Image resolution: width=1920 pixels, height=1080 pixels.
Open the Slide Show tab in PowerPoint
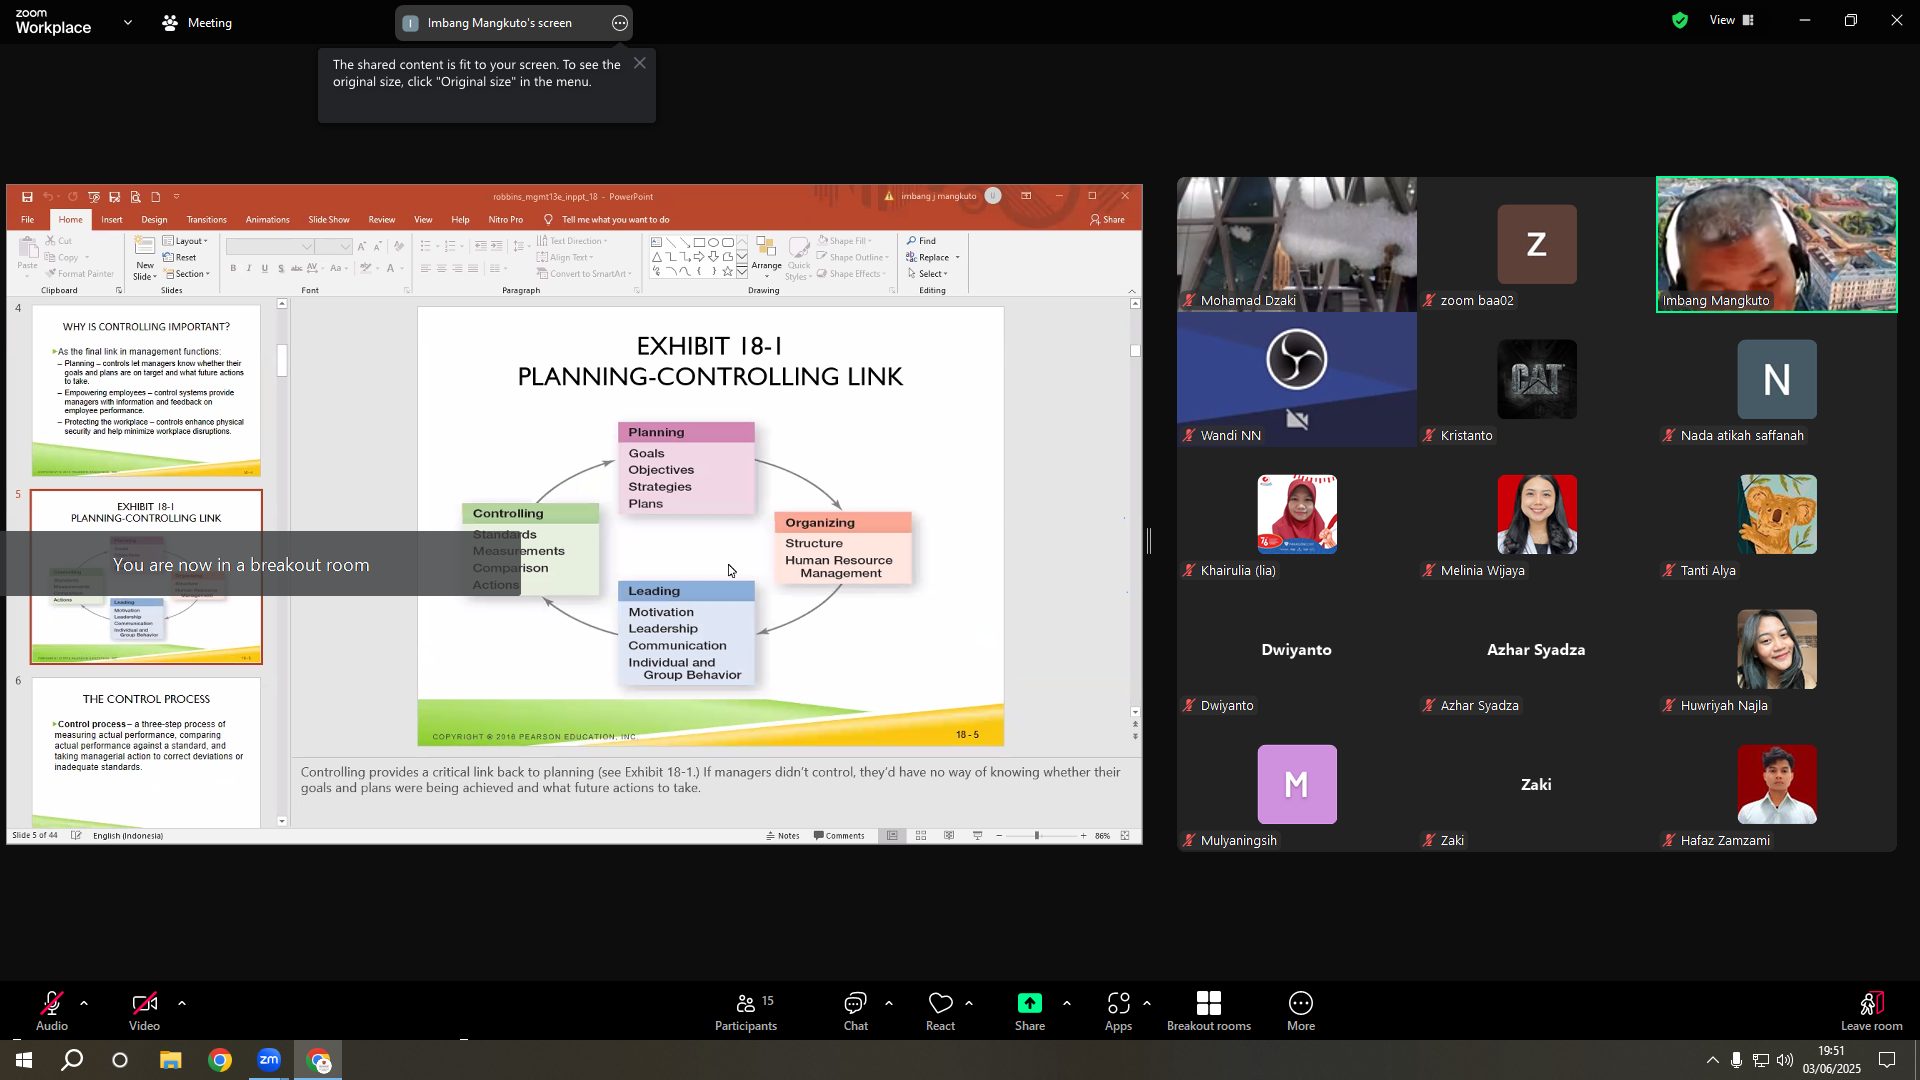(329, 220)
